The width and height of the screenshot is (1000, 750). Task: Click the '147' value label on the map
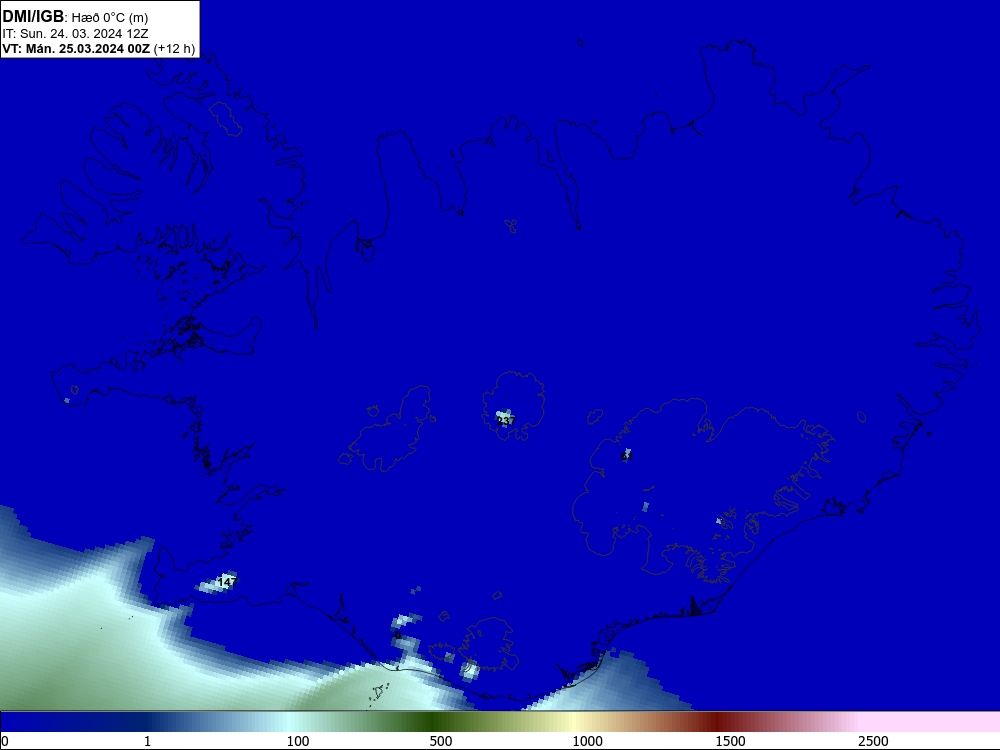[227, 582]
